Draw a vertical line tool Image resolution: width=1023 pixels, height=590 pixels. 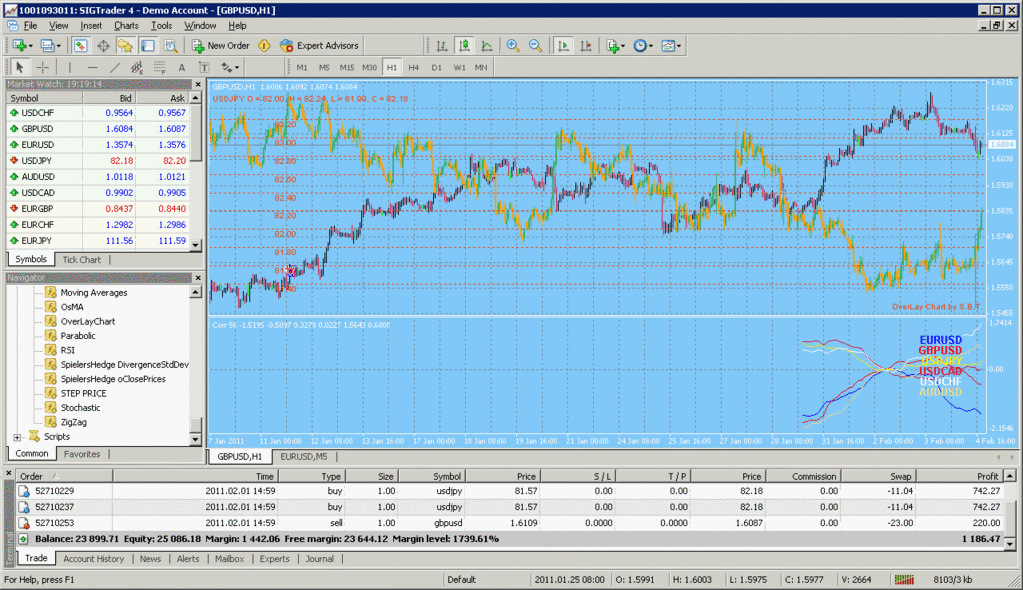70,67
